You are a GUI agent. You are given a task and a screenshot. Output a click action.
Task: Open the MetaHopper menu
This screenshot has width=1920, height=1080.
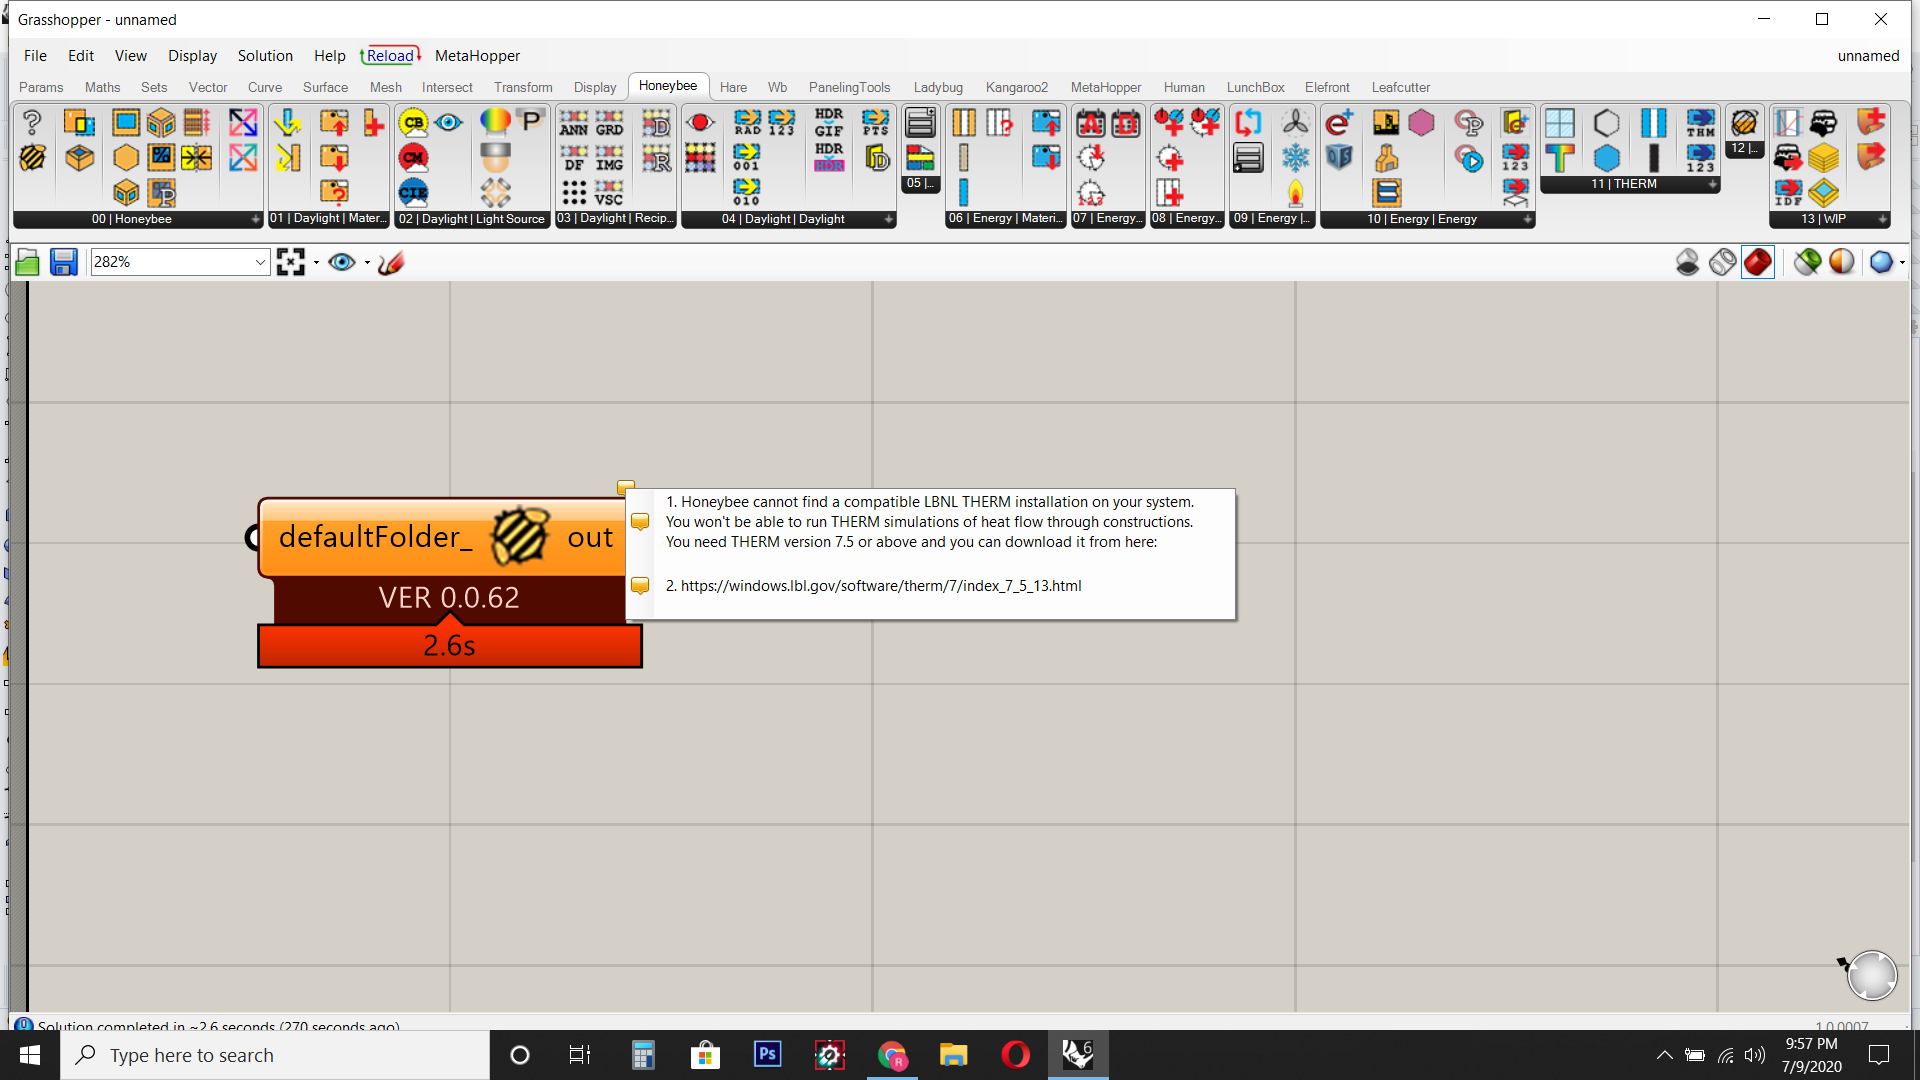pyautogui.click(x=477, y=56)
